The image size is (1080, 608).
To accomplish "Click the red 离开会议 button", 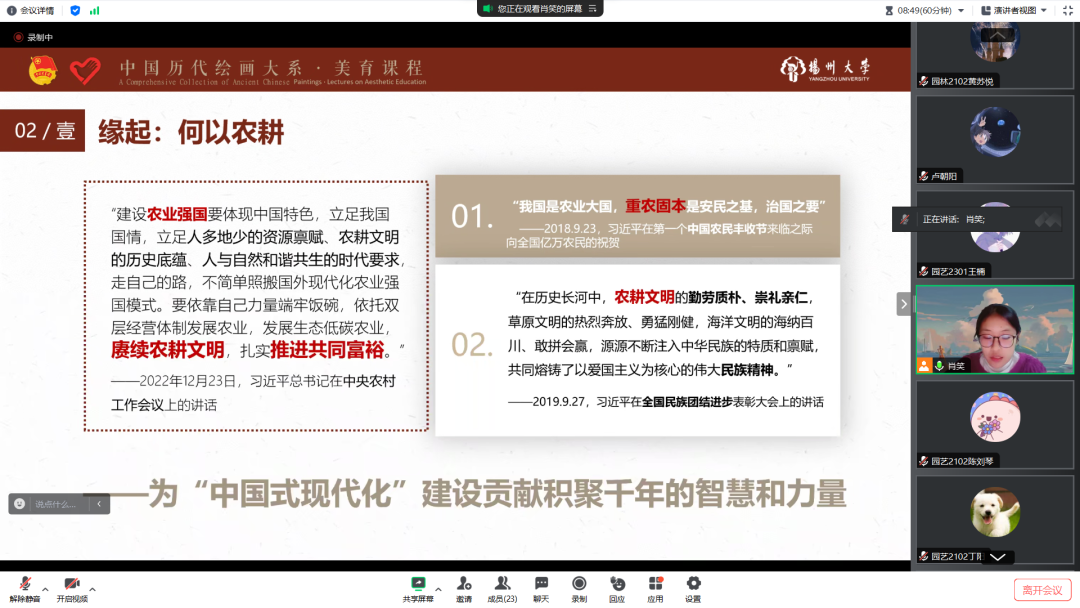I will tap(1042, 590).
